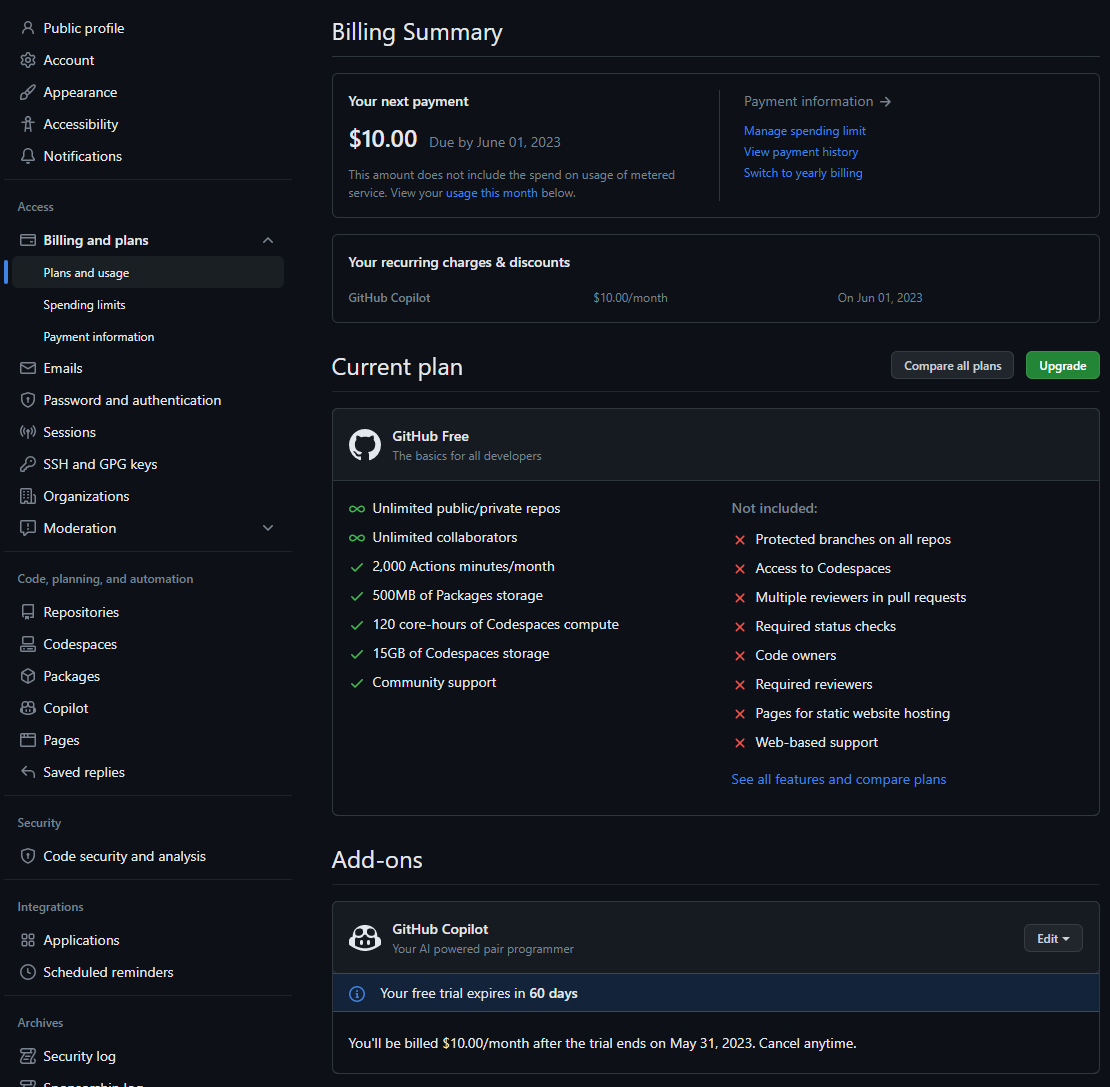Open Codespaces settings page
The width and height of the screenshot is (1110, 1087).
click(x=80, y=644)
